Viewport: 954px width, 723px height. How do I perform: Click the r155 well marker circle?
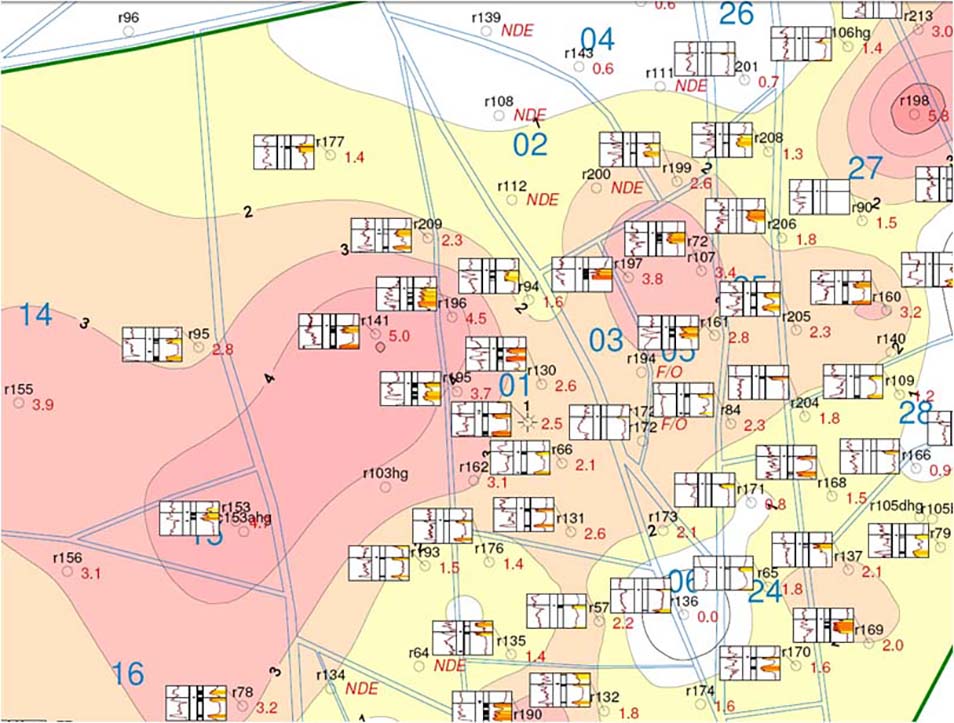coord(19,403)
